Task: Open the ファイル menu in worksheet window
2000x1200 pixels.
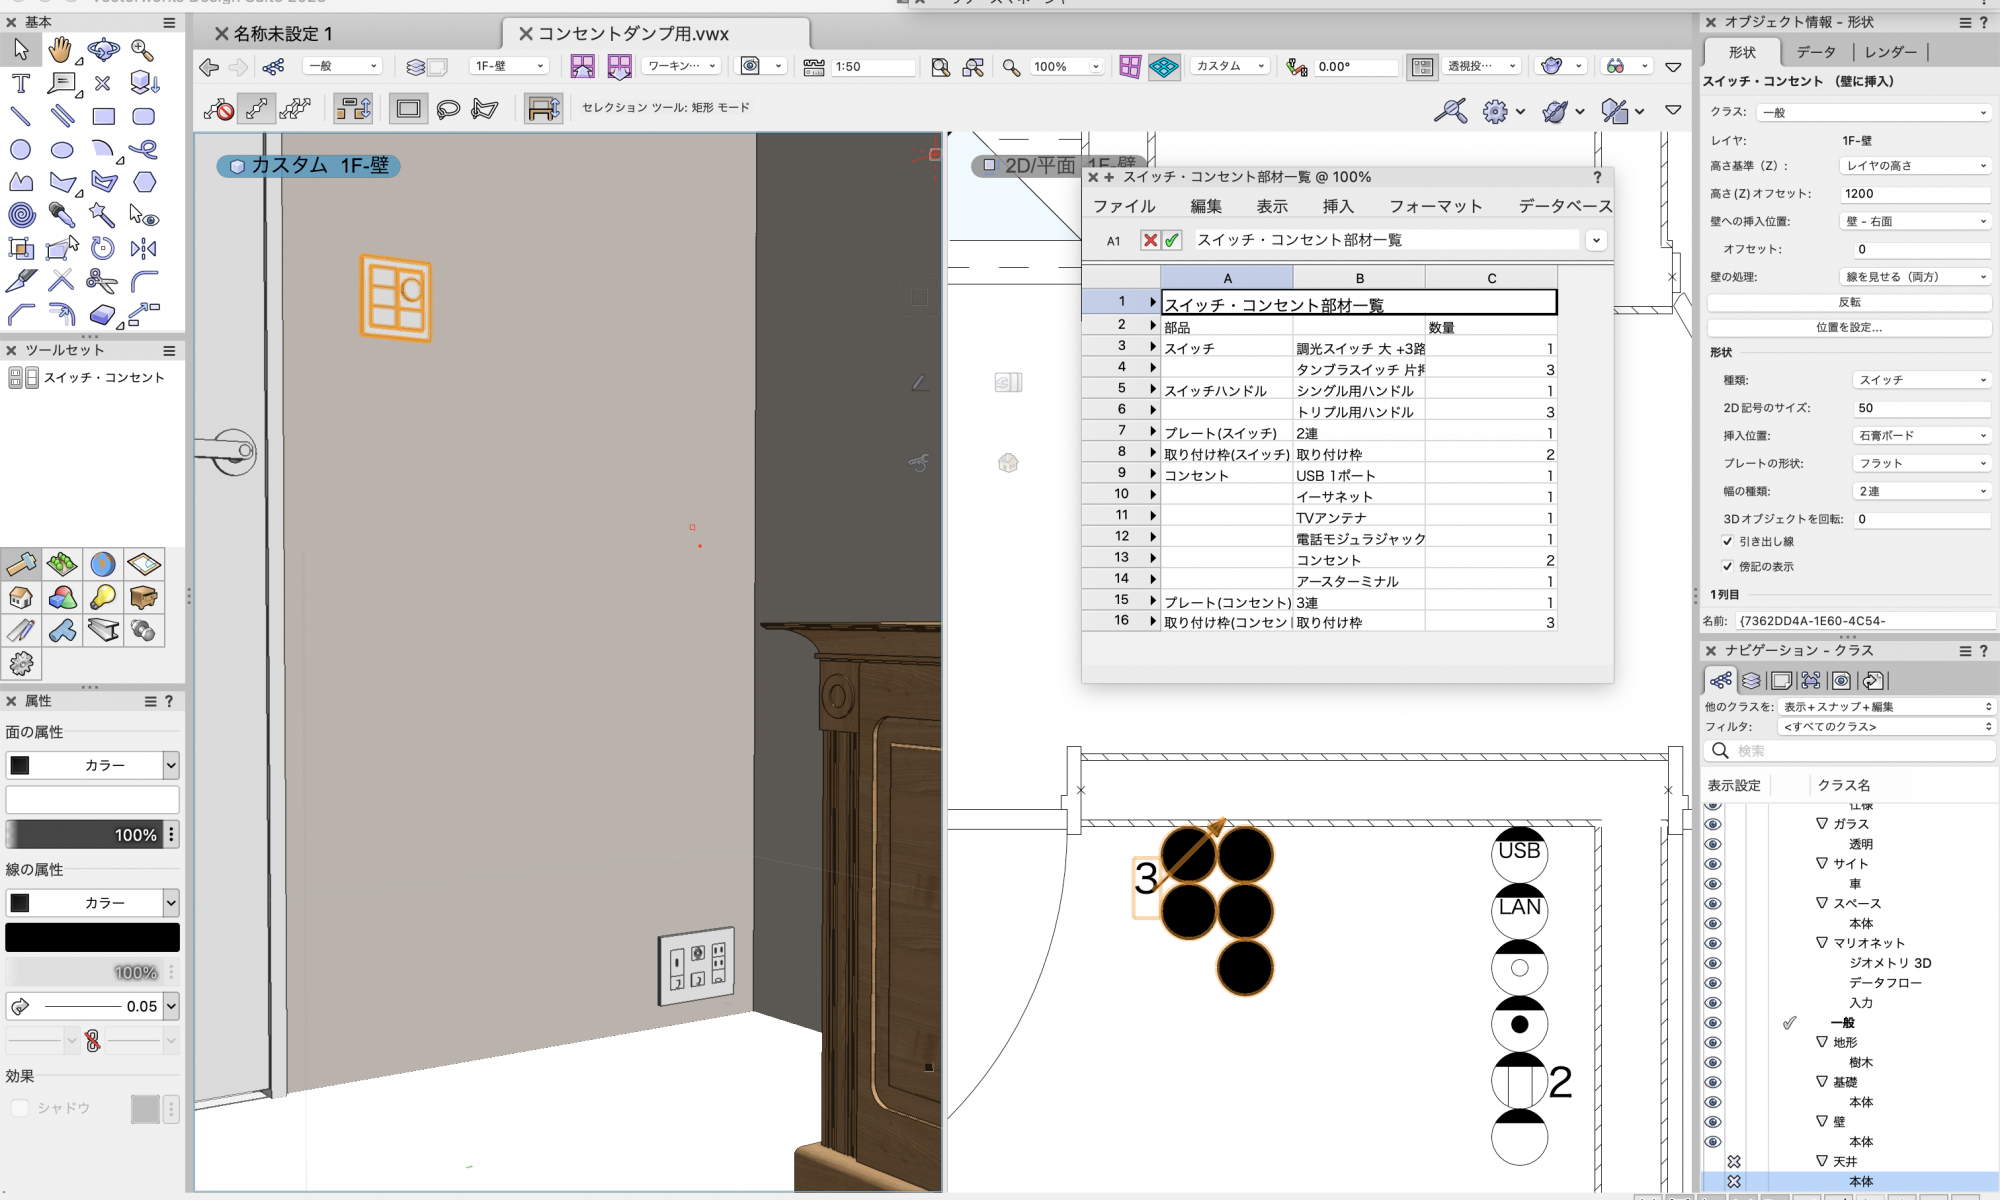Action: point(1124,206)
